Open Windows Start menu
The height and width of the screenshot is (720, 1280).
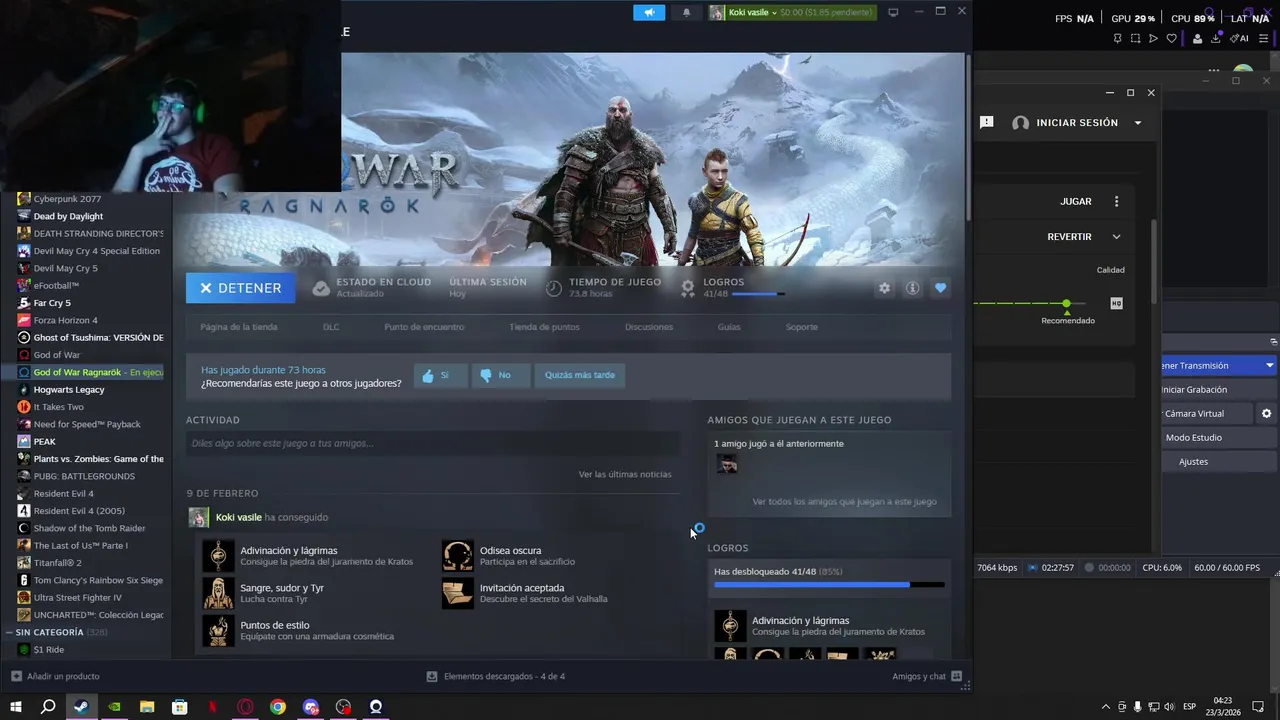coord(16,707)
